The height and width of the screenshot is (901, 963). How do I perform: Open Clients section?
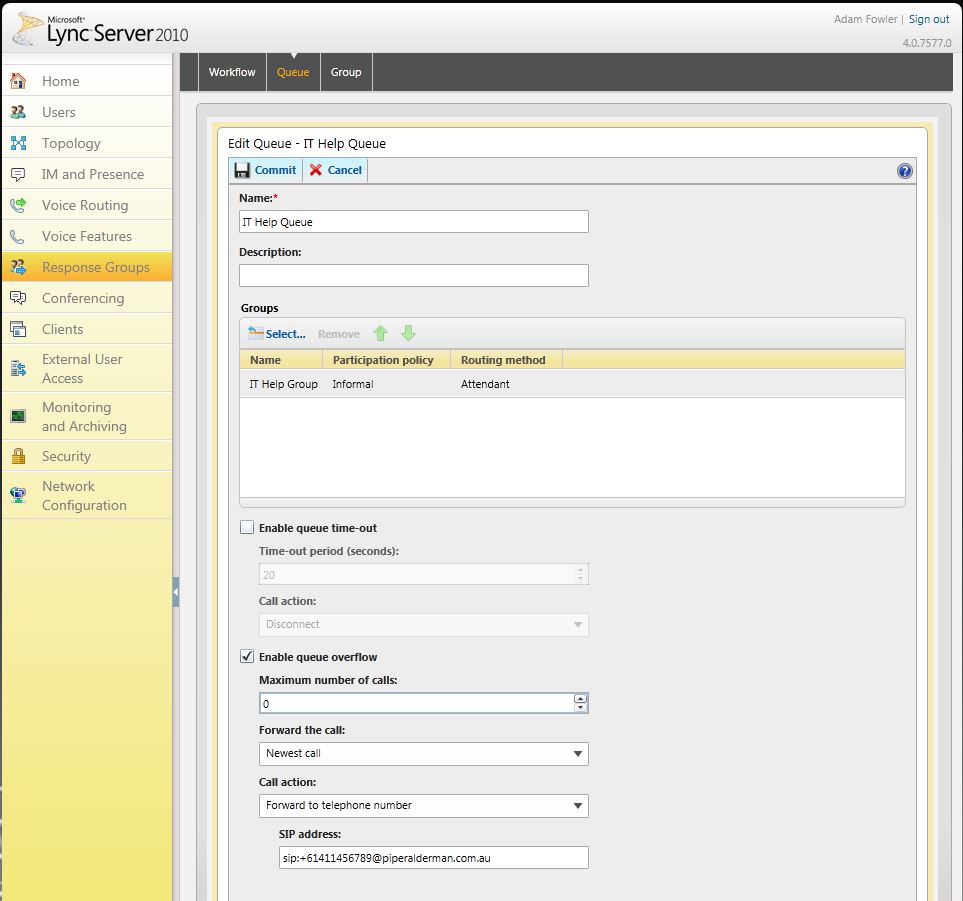pyautogui.click(x=87, y=329)
